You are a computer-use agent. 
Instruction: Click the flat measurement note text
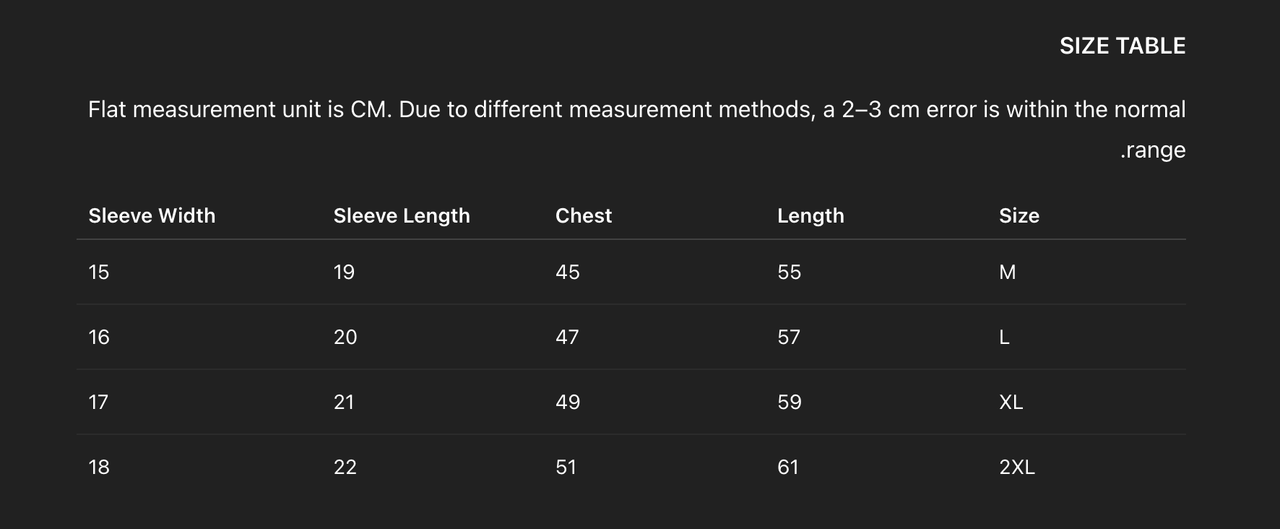click(x=636, y=110)
